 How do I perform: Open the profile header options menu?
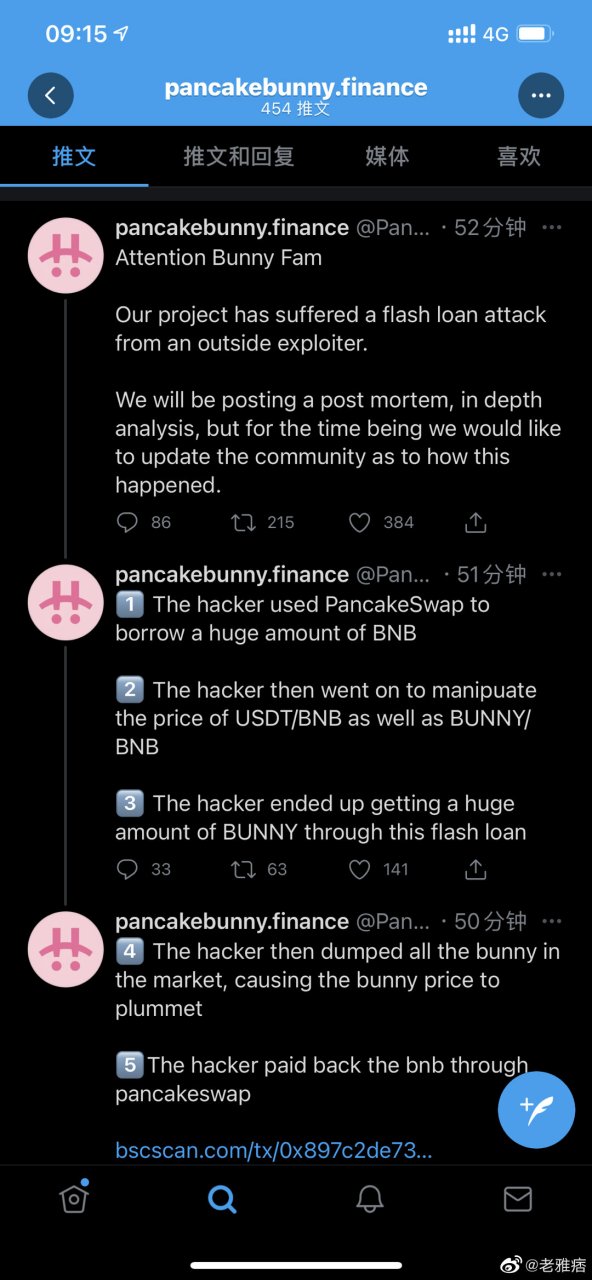point(541,95)
